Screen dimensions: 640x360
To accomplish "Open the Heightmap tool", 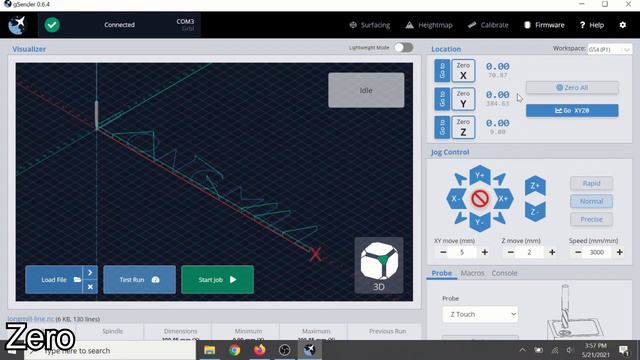I will (x=429, y=25).
